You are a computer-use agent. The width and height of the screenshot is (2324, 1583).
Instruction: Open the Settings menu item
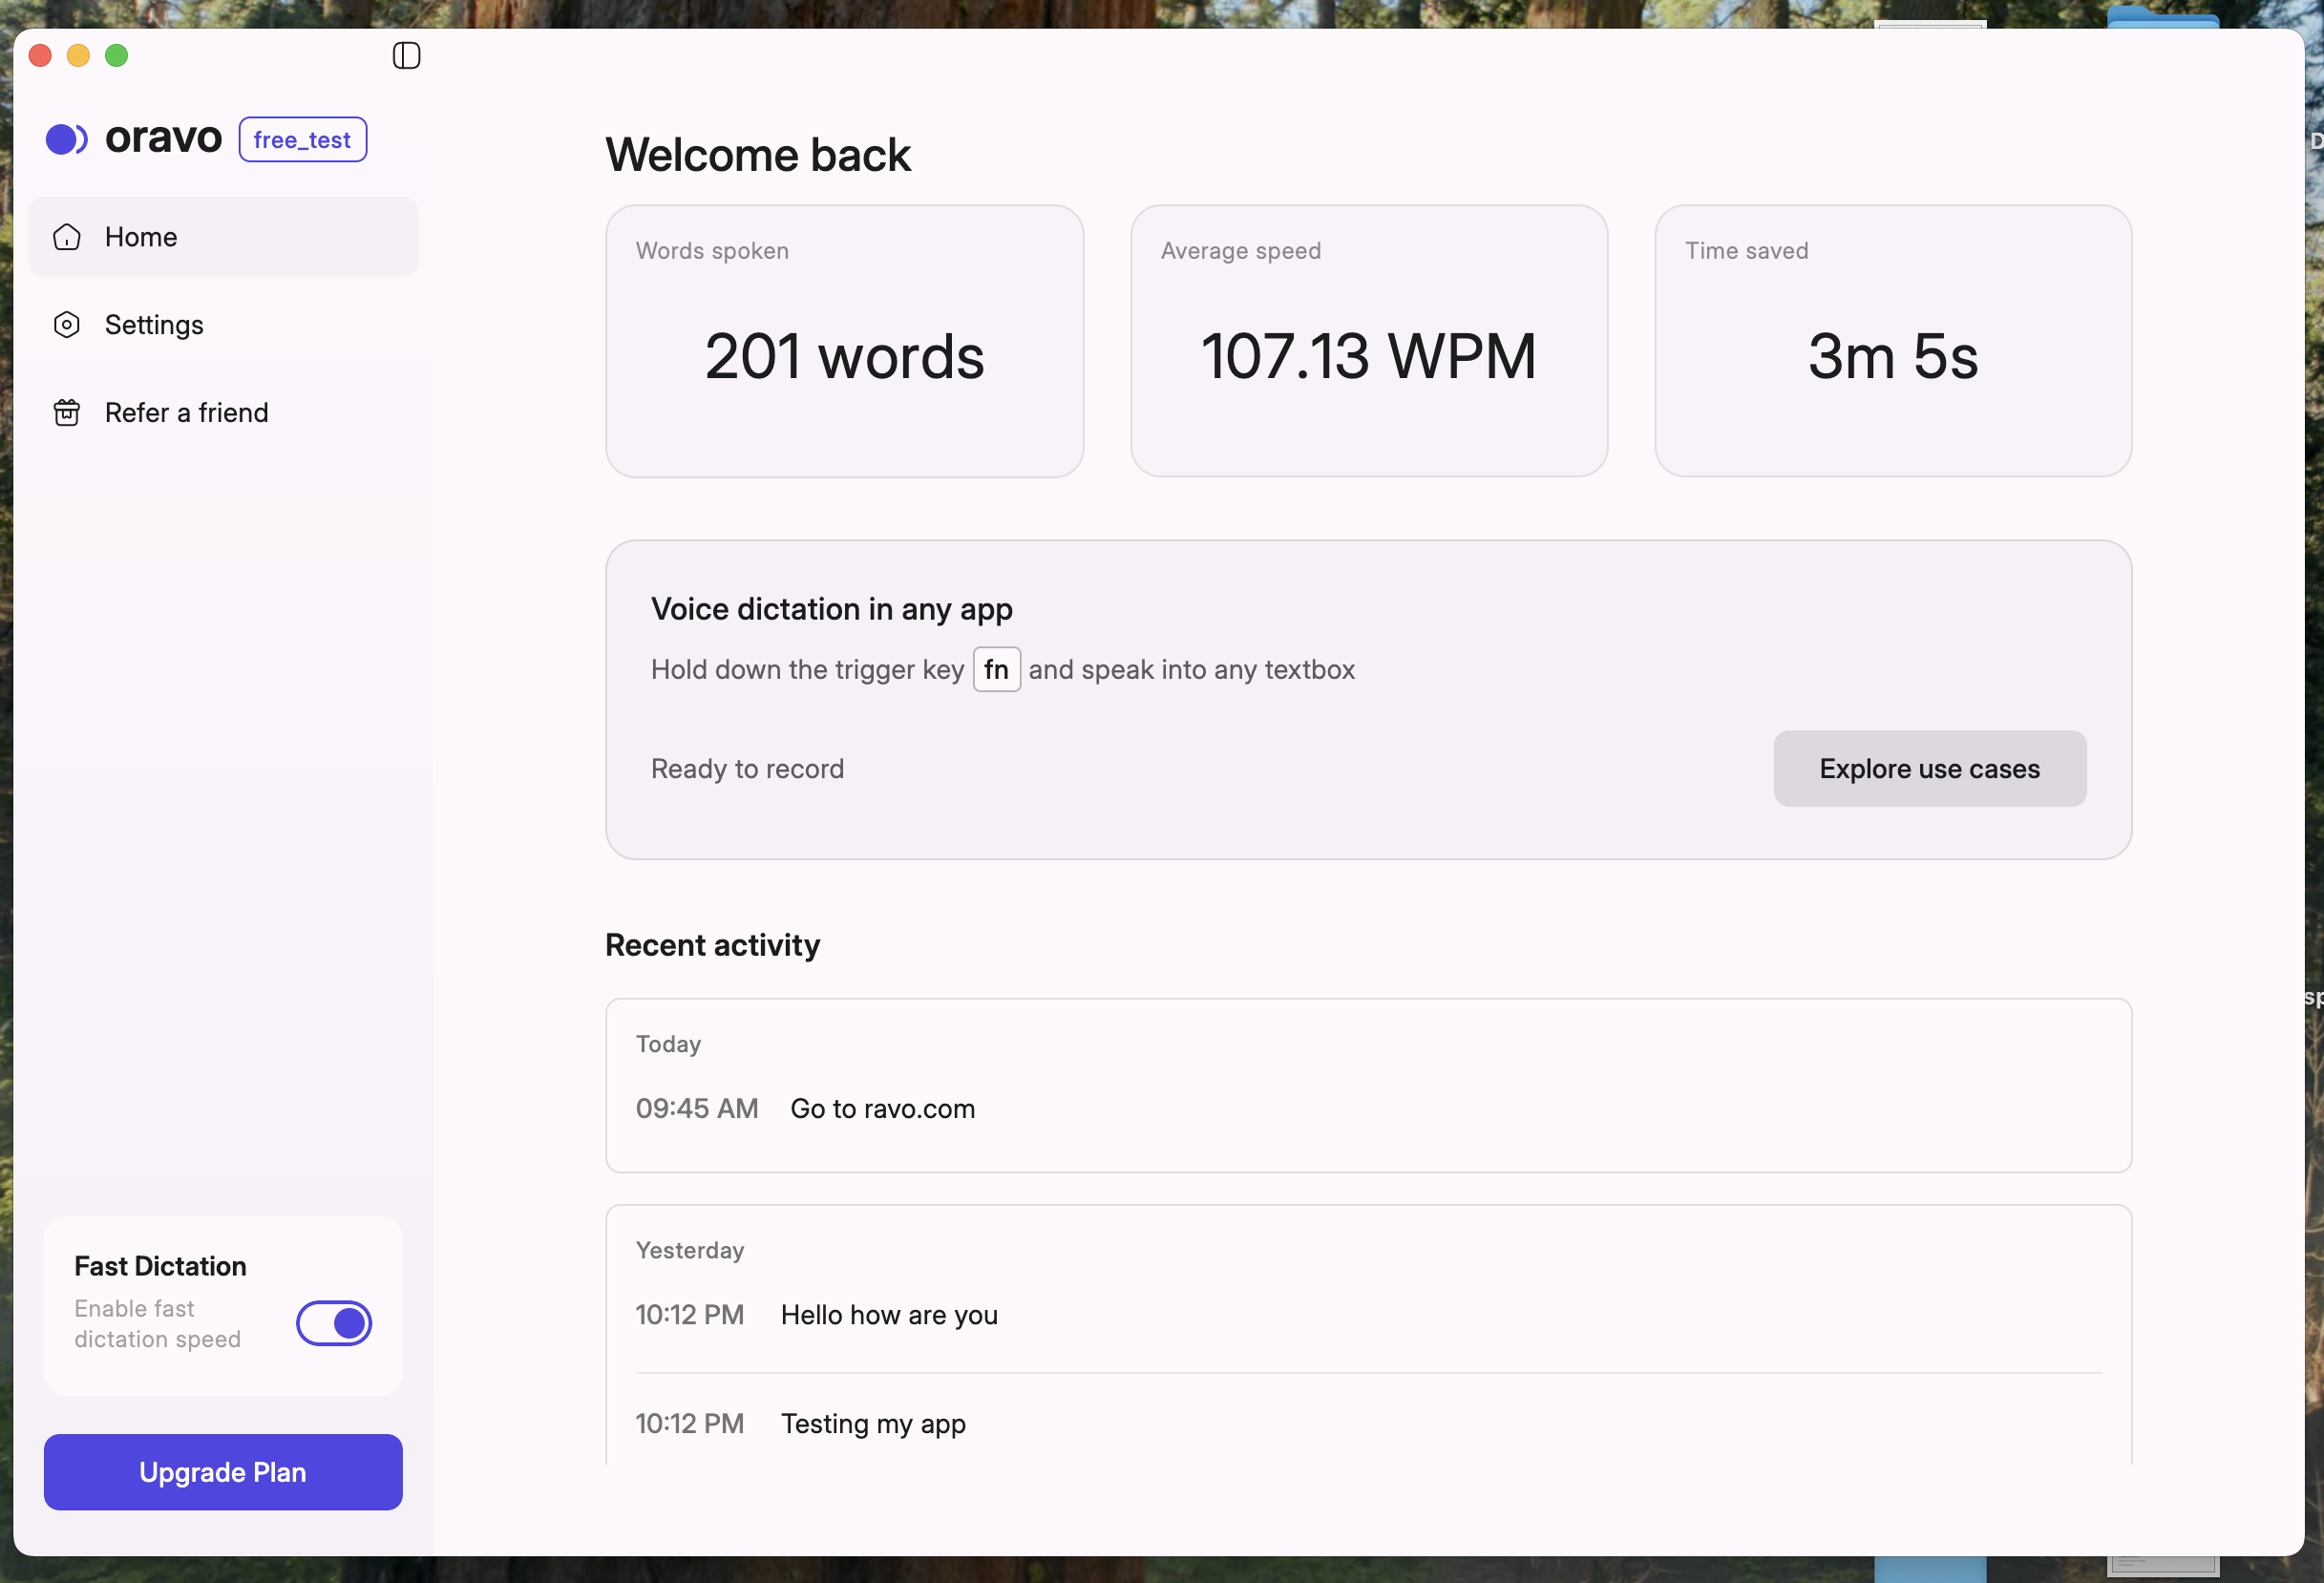(154, 325)
